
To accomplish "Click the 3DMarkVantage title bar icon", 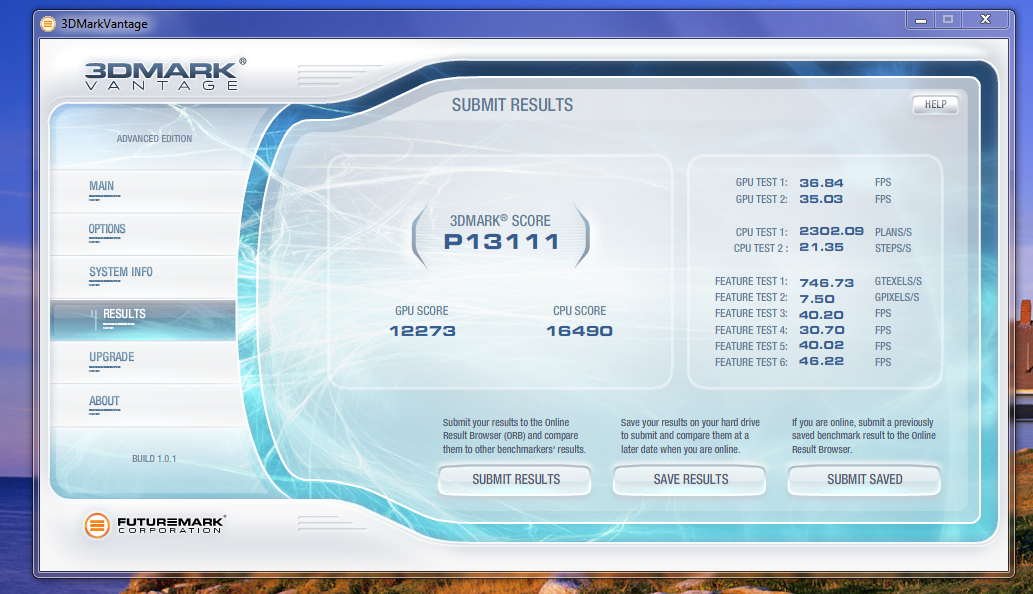I will pos(48,24).
